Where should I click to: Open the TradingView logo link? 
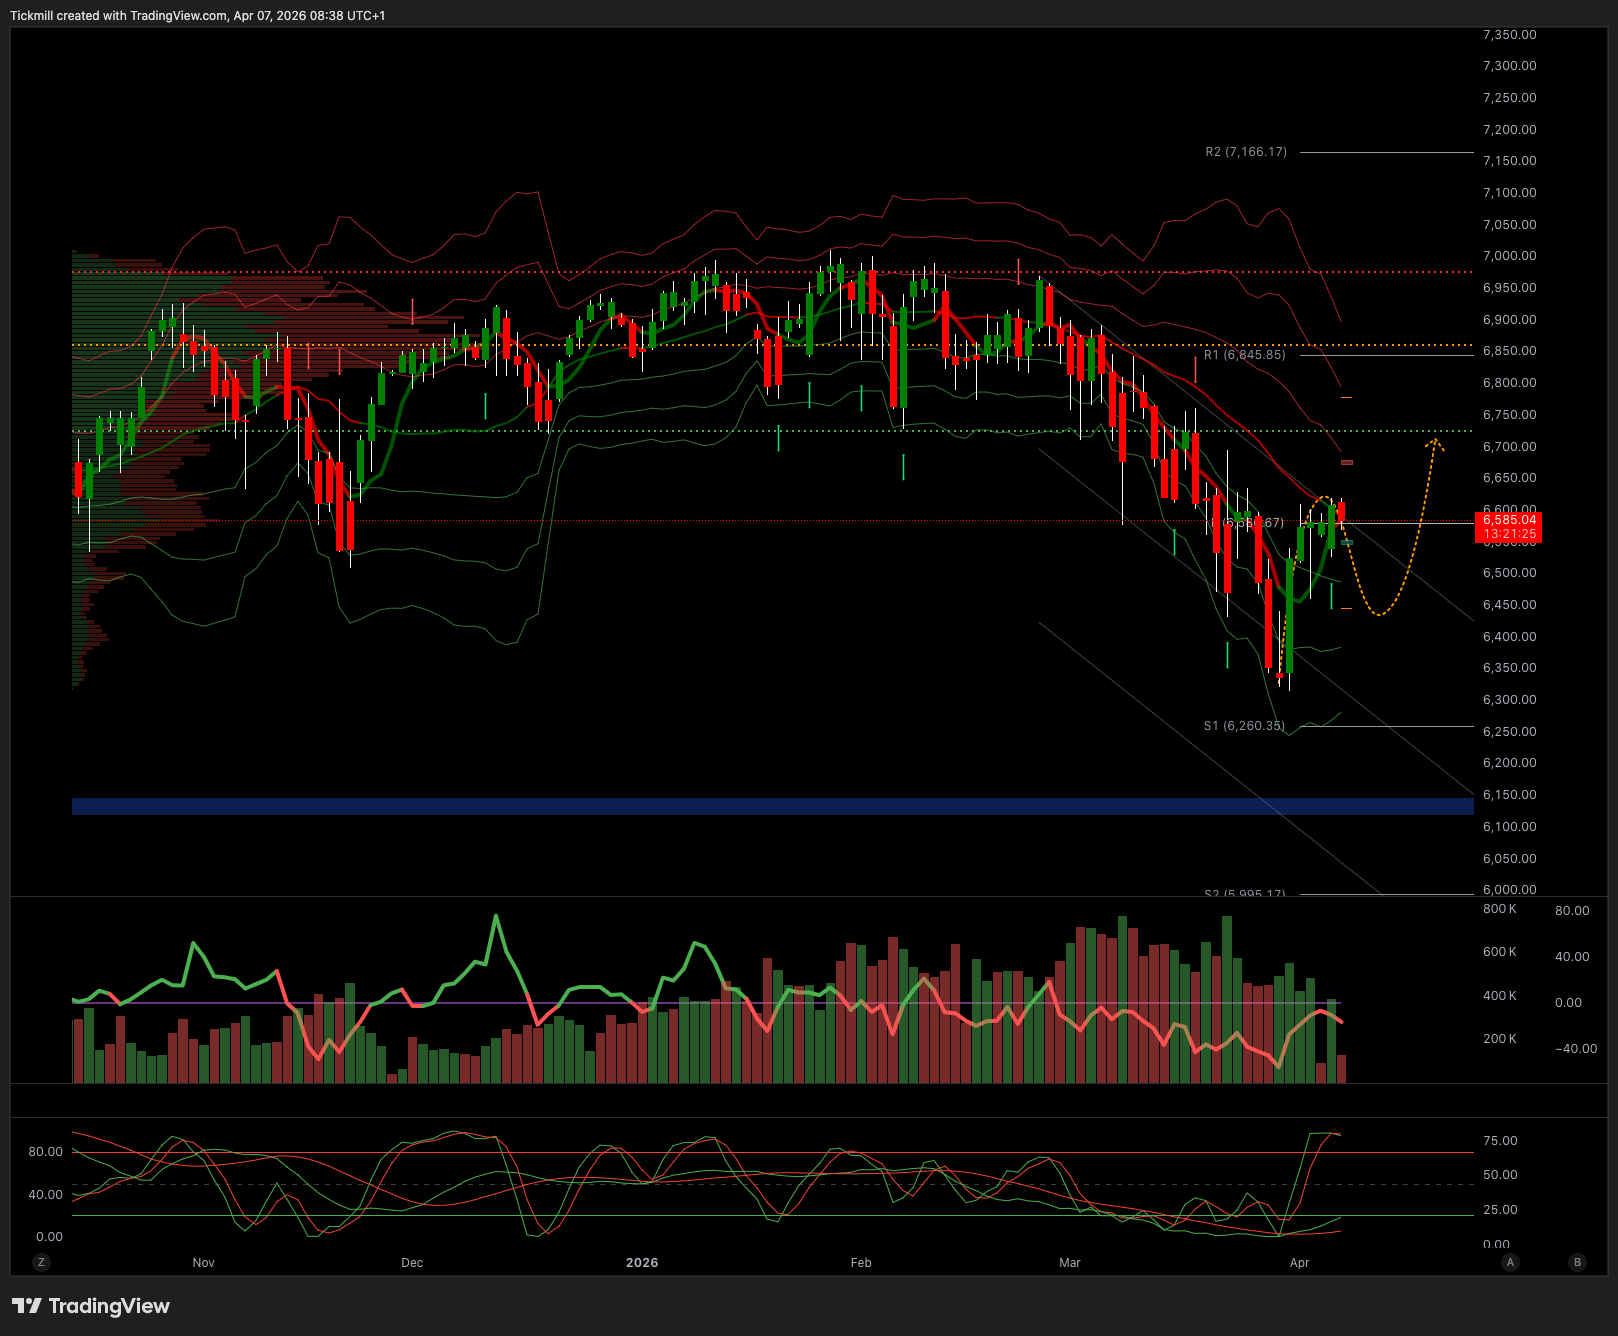coord(91,1306)
